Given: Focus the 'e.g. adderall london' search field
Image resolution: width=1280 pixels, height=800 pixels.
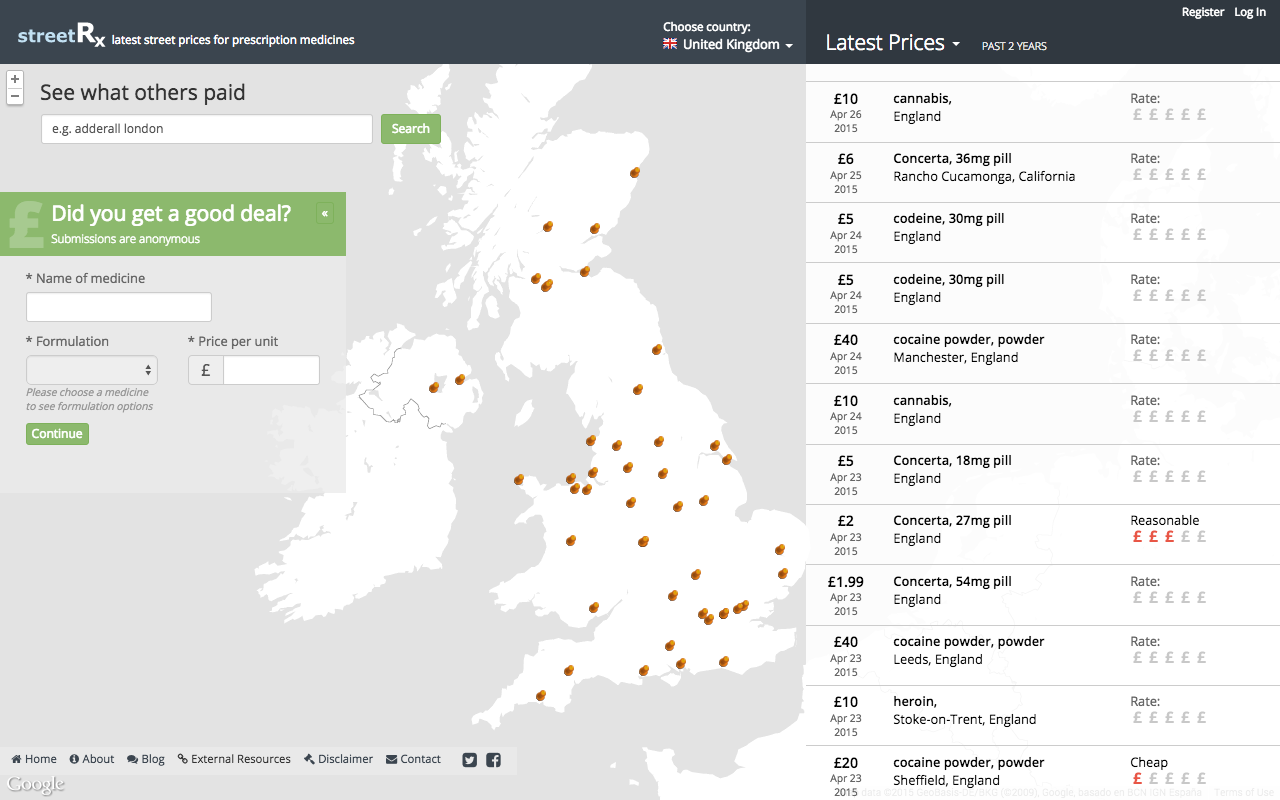Looking at the screenshot, I should (207, 128).
